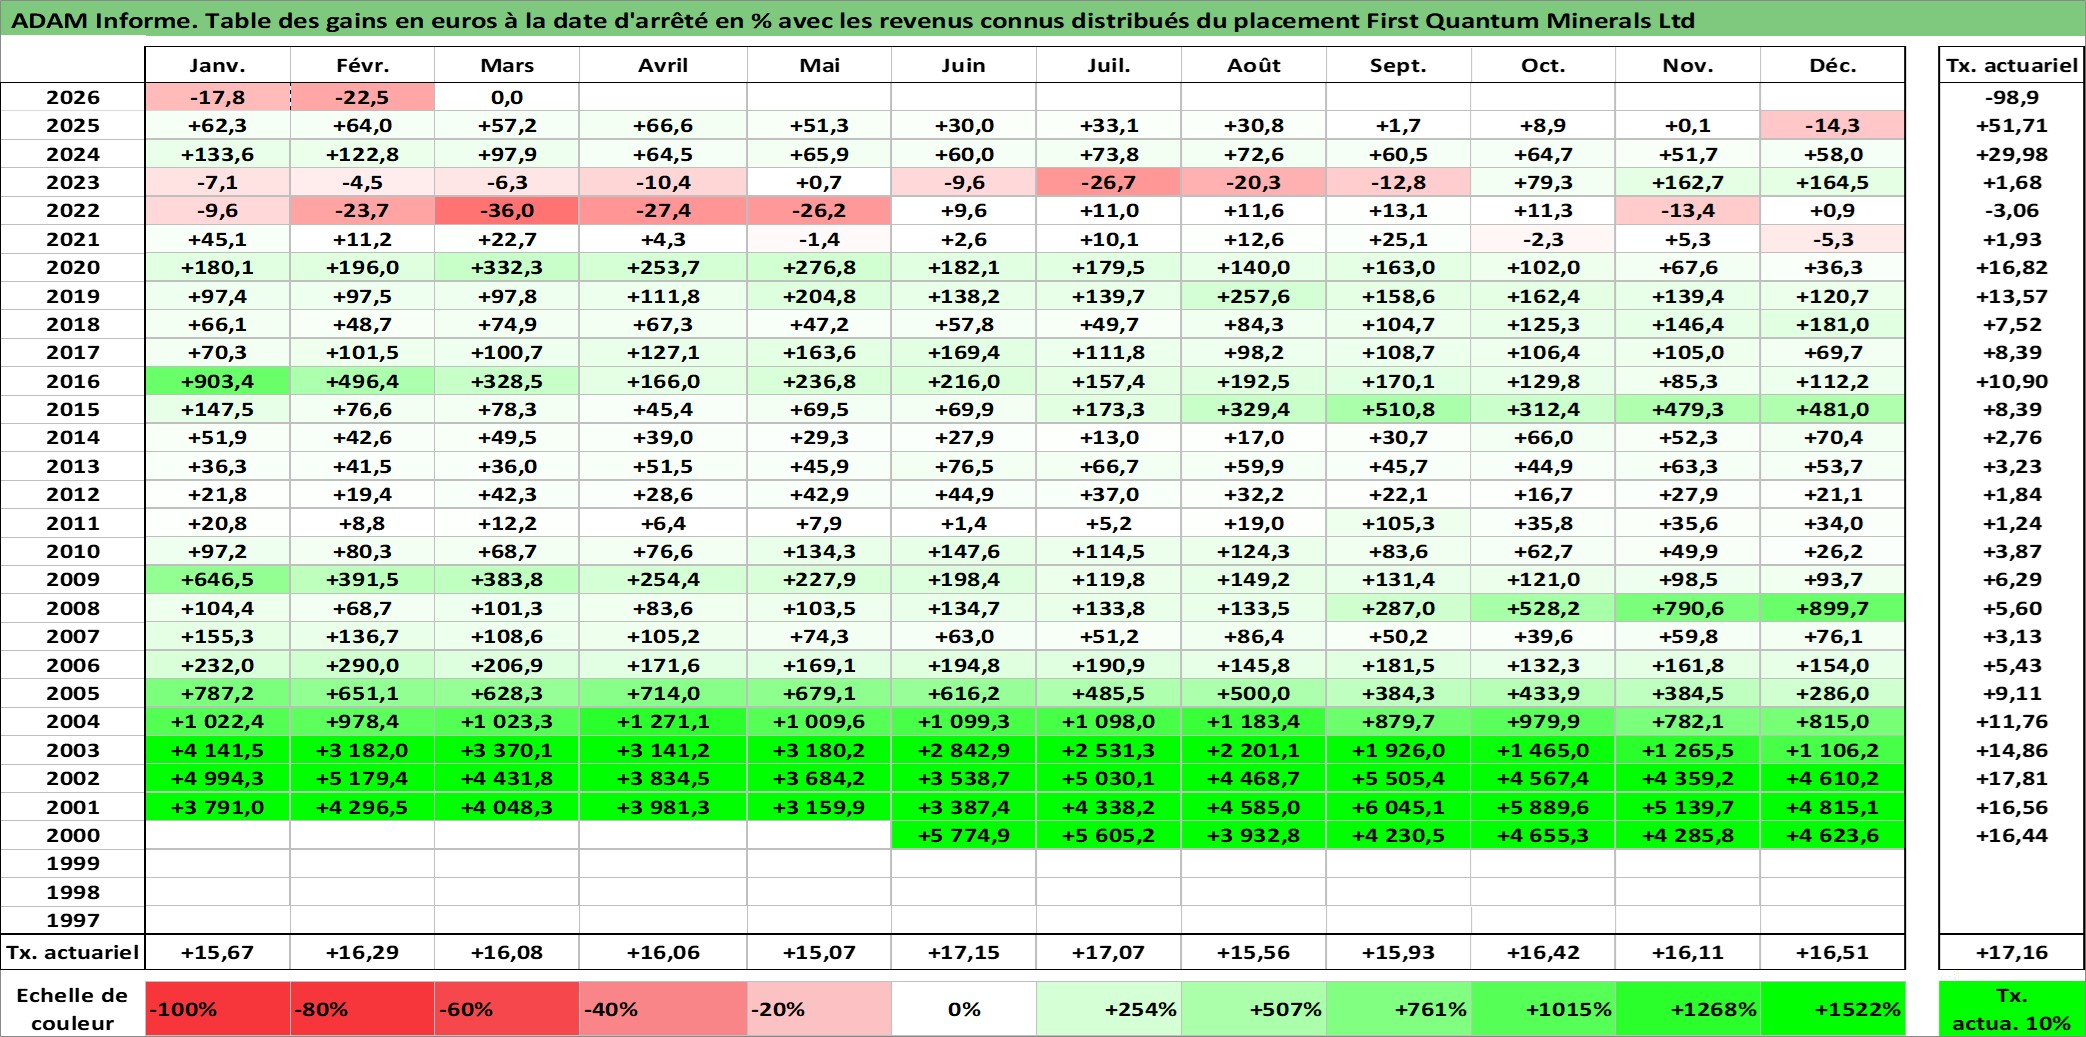Select the cell +164,5 in December 2023
Screen dimensions: 2086x1037
pyautogui.click(x=1833, y=182)
